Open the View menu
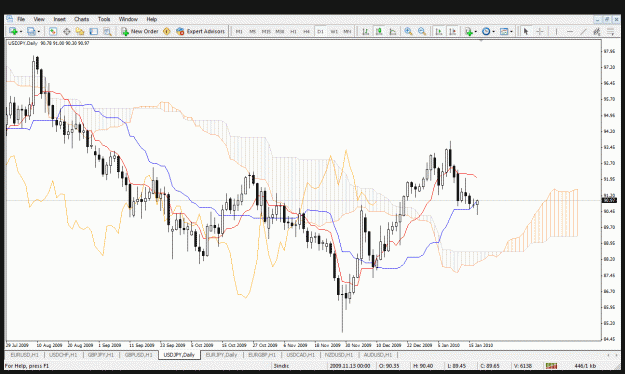Image resolution: width=625 pixels, height=374 pixels. pos(39,19)
